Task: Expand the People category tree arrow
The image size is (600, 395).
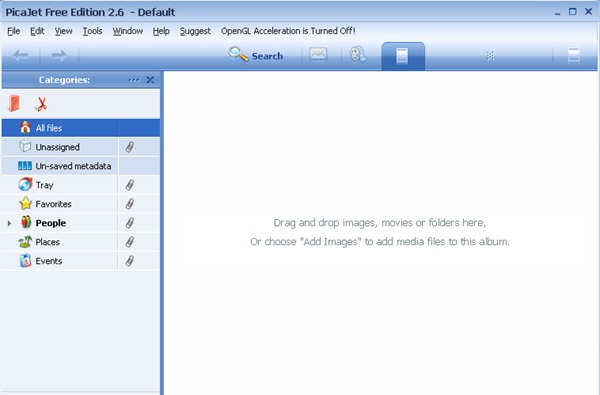Action: pyautogui.click(x=9, y=223)
